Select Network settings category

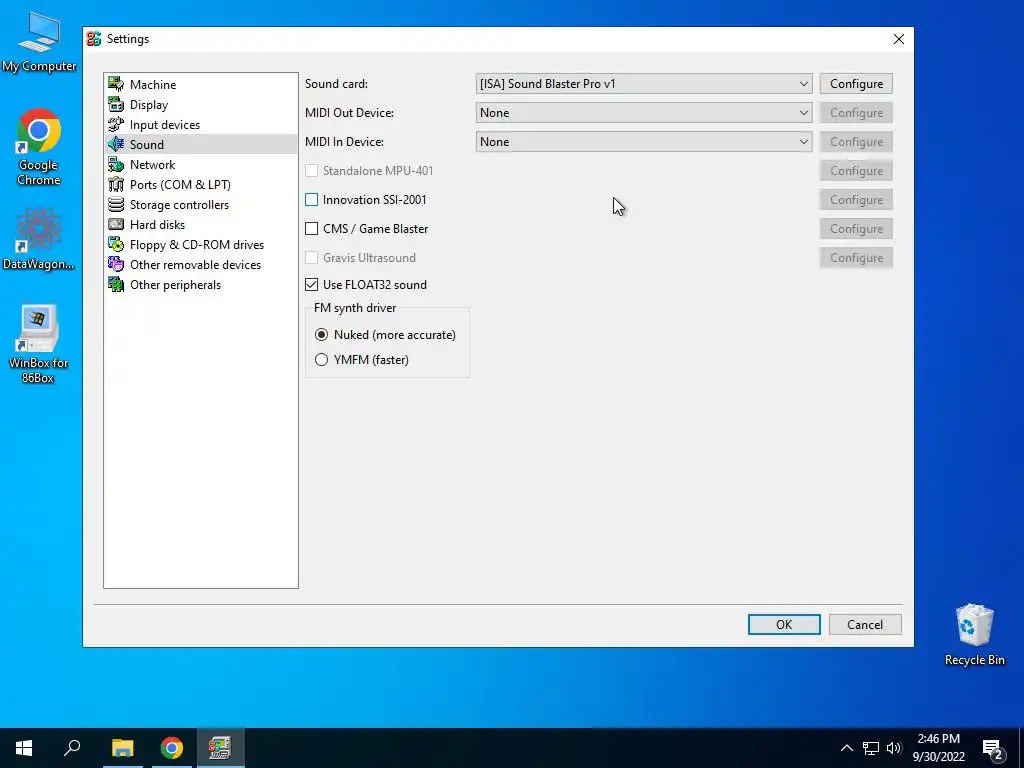click(x=200, y=165)
